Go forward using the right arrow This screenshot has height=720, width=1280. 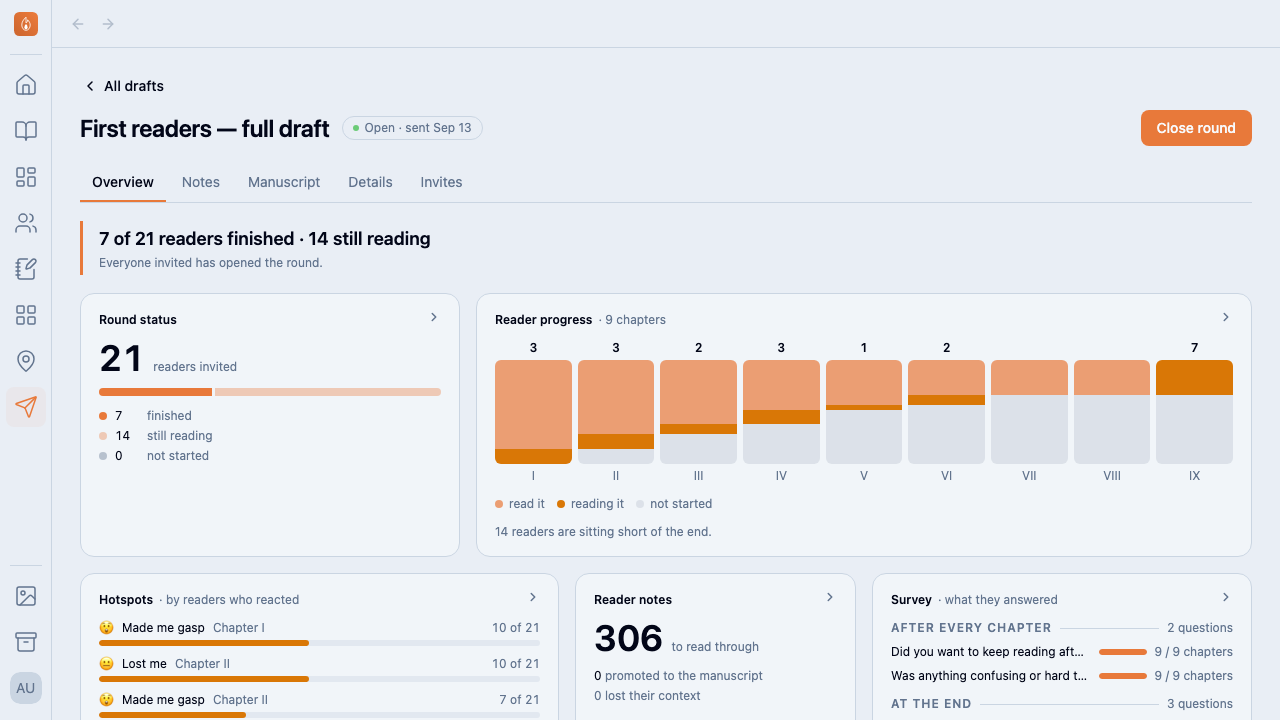pos(108,24)
